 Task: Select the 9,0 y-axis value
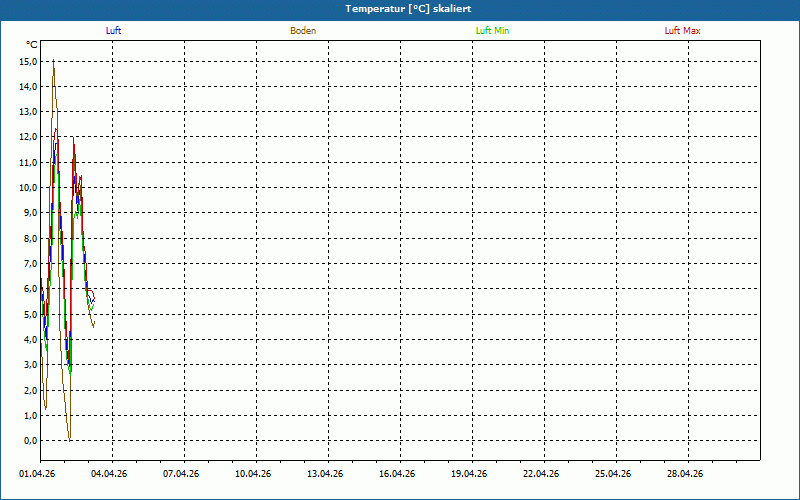(31, 213)
